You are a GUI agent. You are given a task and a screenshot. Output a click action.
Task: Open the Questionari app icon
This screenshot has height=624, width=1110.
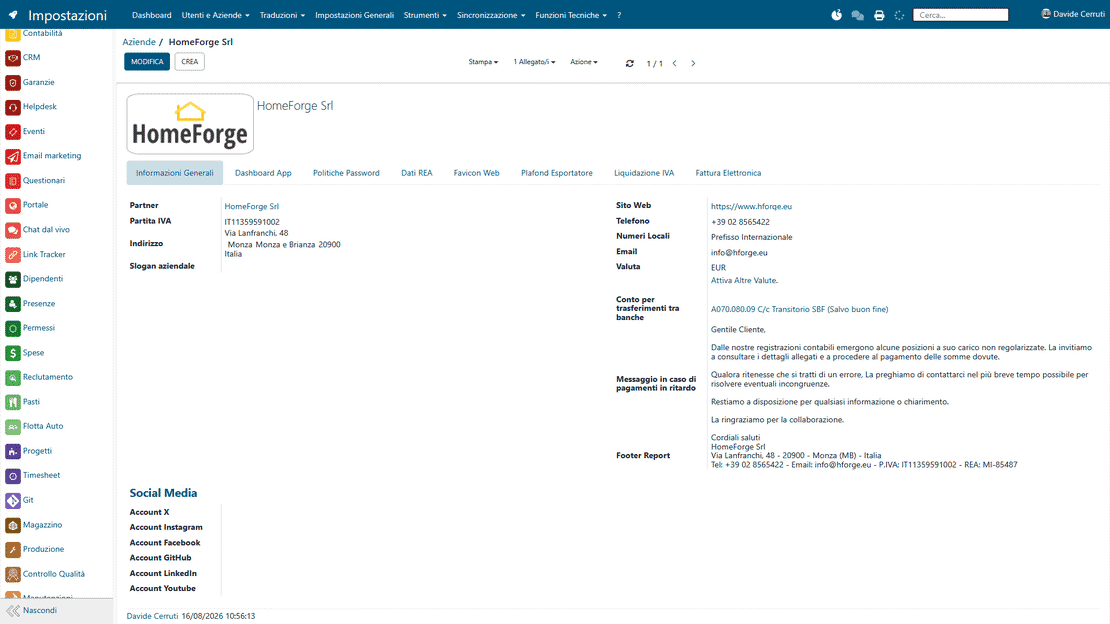click(13, 181)
